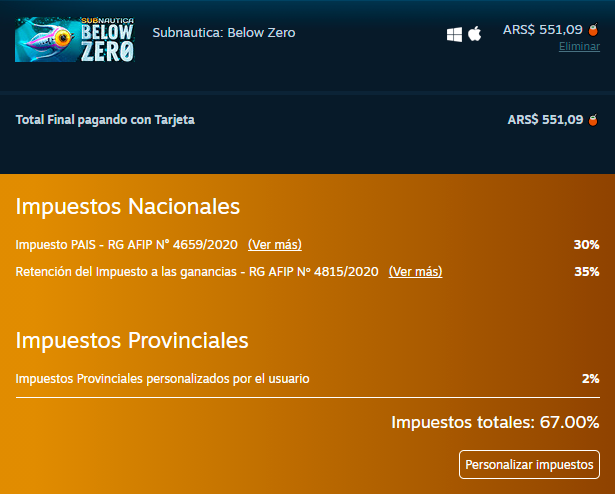This screenshot has width=615, height=494.
Task: Click the Windows platform icon
Action: coord(454,34)
